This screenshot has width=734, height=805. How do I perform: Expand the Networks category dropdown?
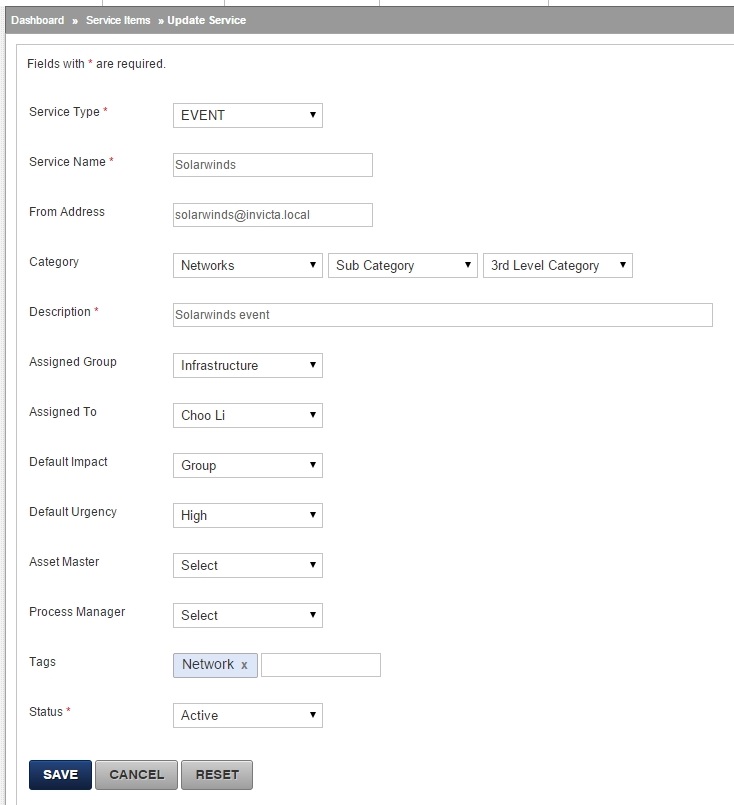pyautogui.click(x=248, y=265)
